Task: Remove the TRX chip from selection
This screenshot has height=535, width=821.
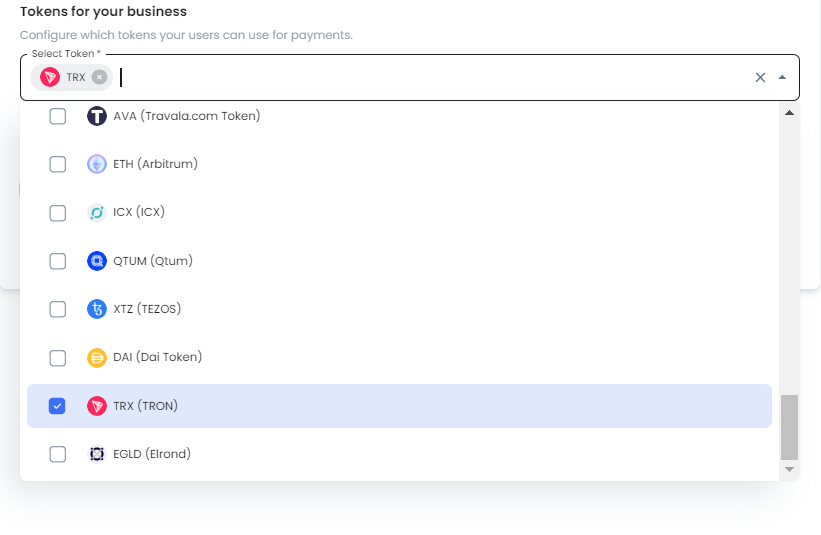Action: (x=99, y=77)
